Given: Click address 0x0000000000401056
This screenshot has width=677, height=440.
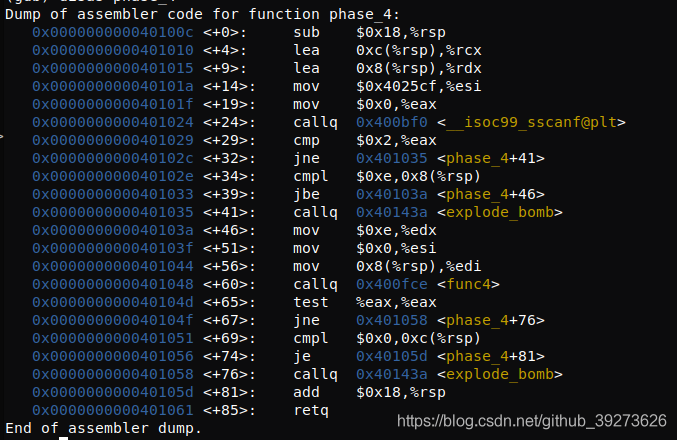Looking at the screenshot, I should [x=113, y=356].
